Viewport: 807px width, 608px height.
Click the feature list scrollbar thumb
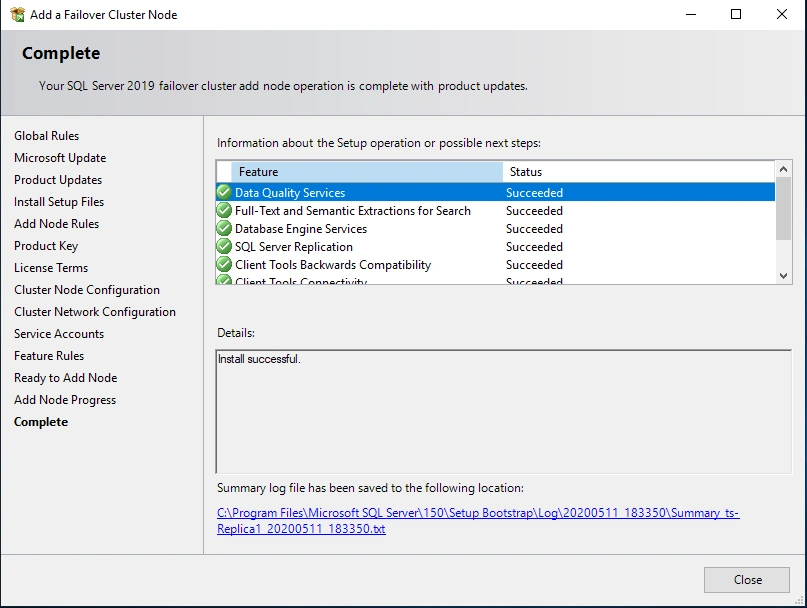point(783,209)
